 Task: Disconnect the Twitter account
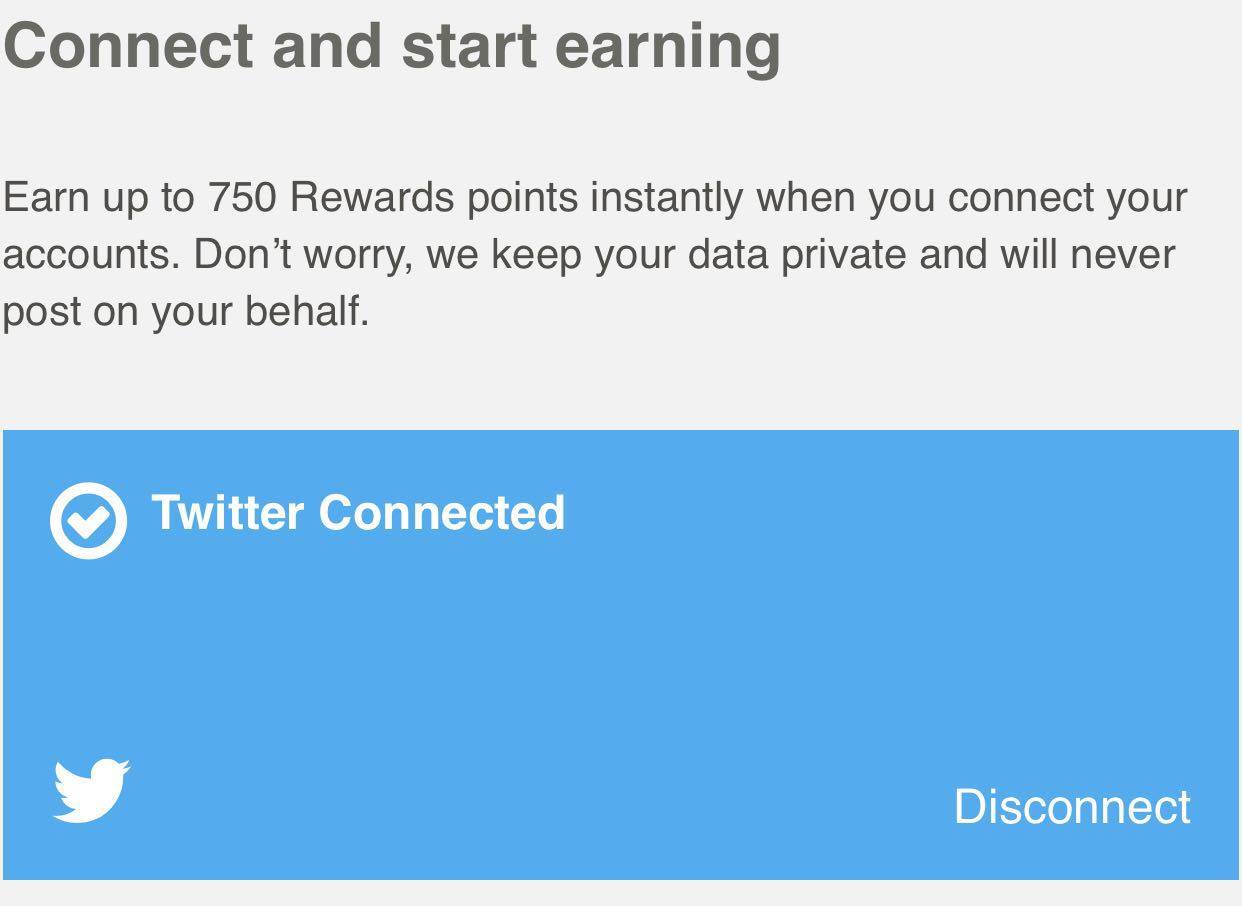pos(1072,806)
